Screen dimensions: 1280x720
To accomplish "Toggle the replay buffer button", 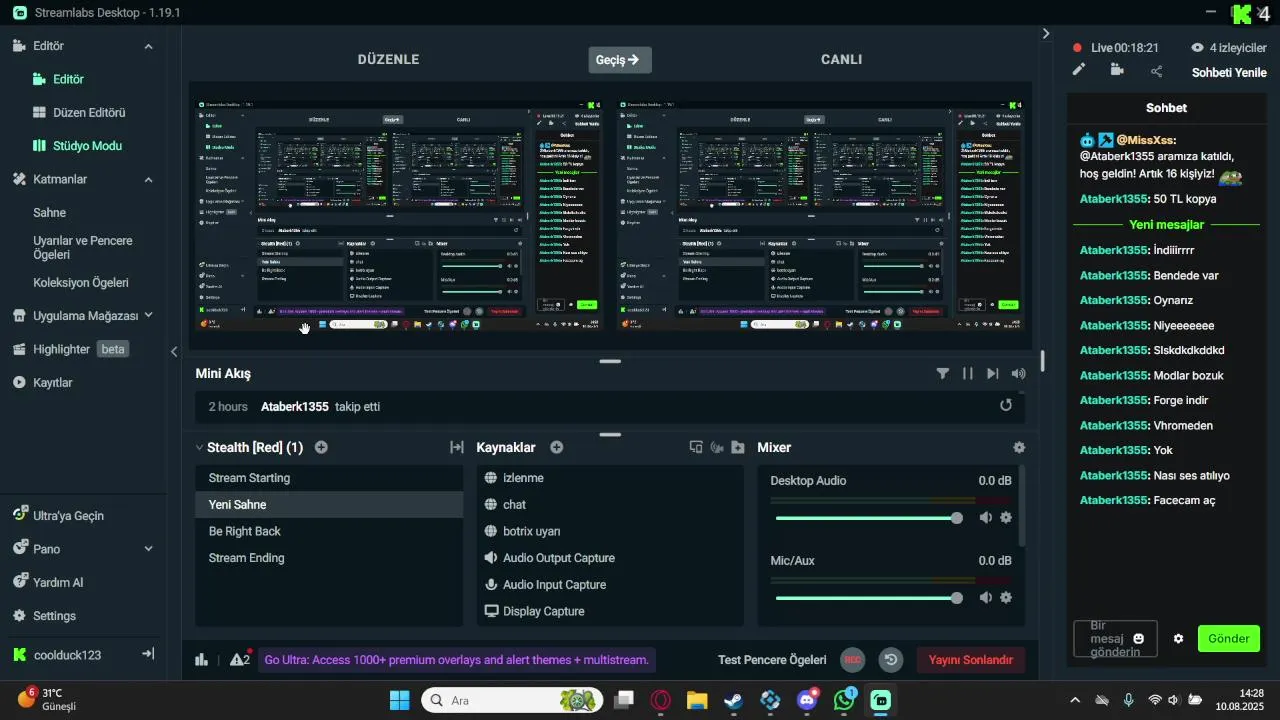I will (890, 660).
